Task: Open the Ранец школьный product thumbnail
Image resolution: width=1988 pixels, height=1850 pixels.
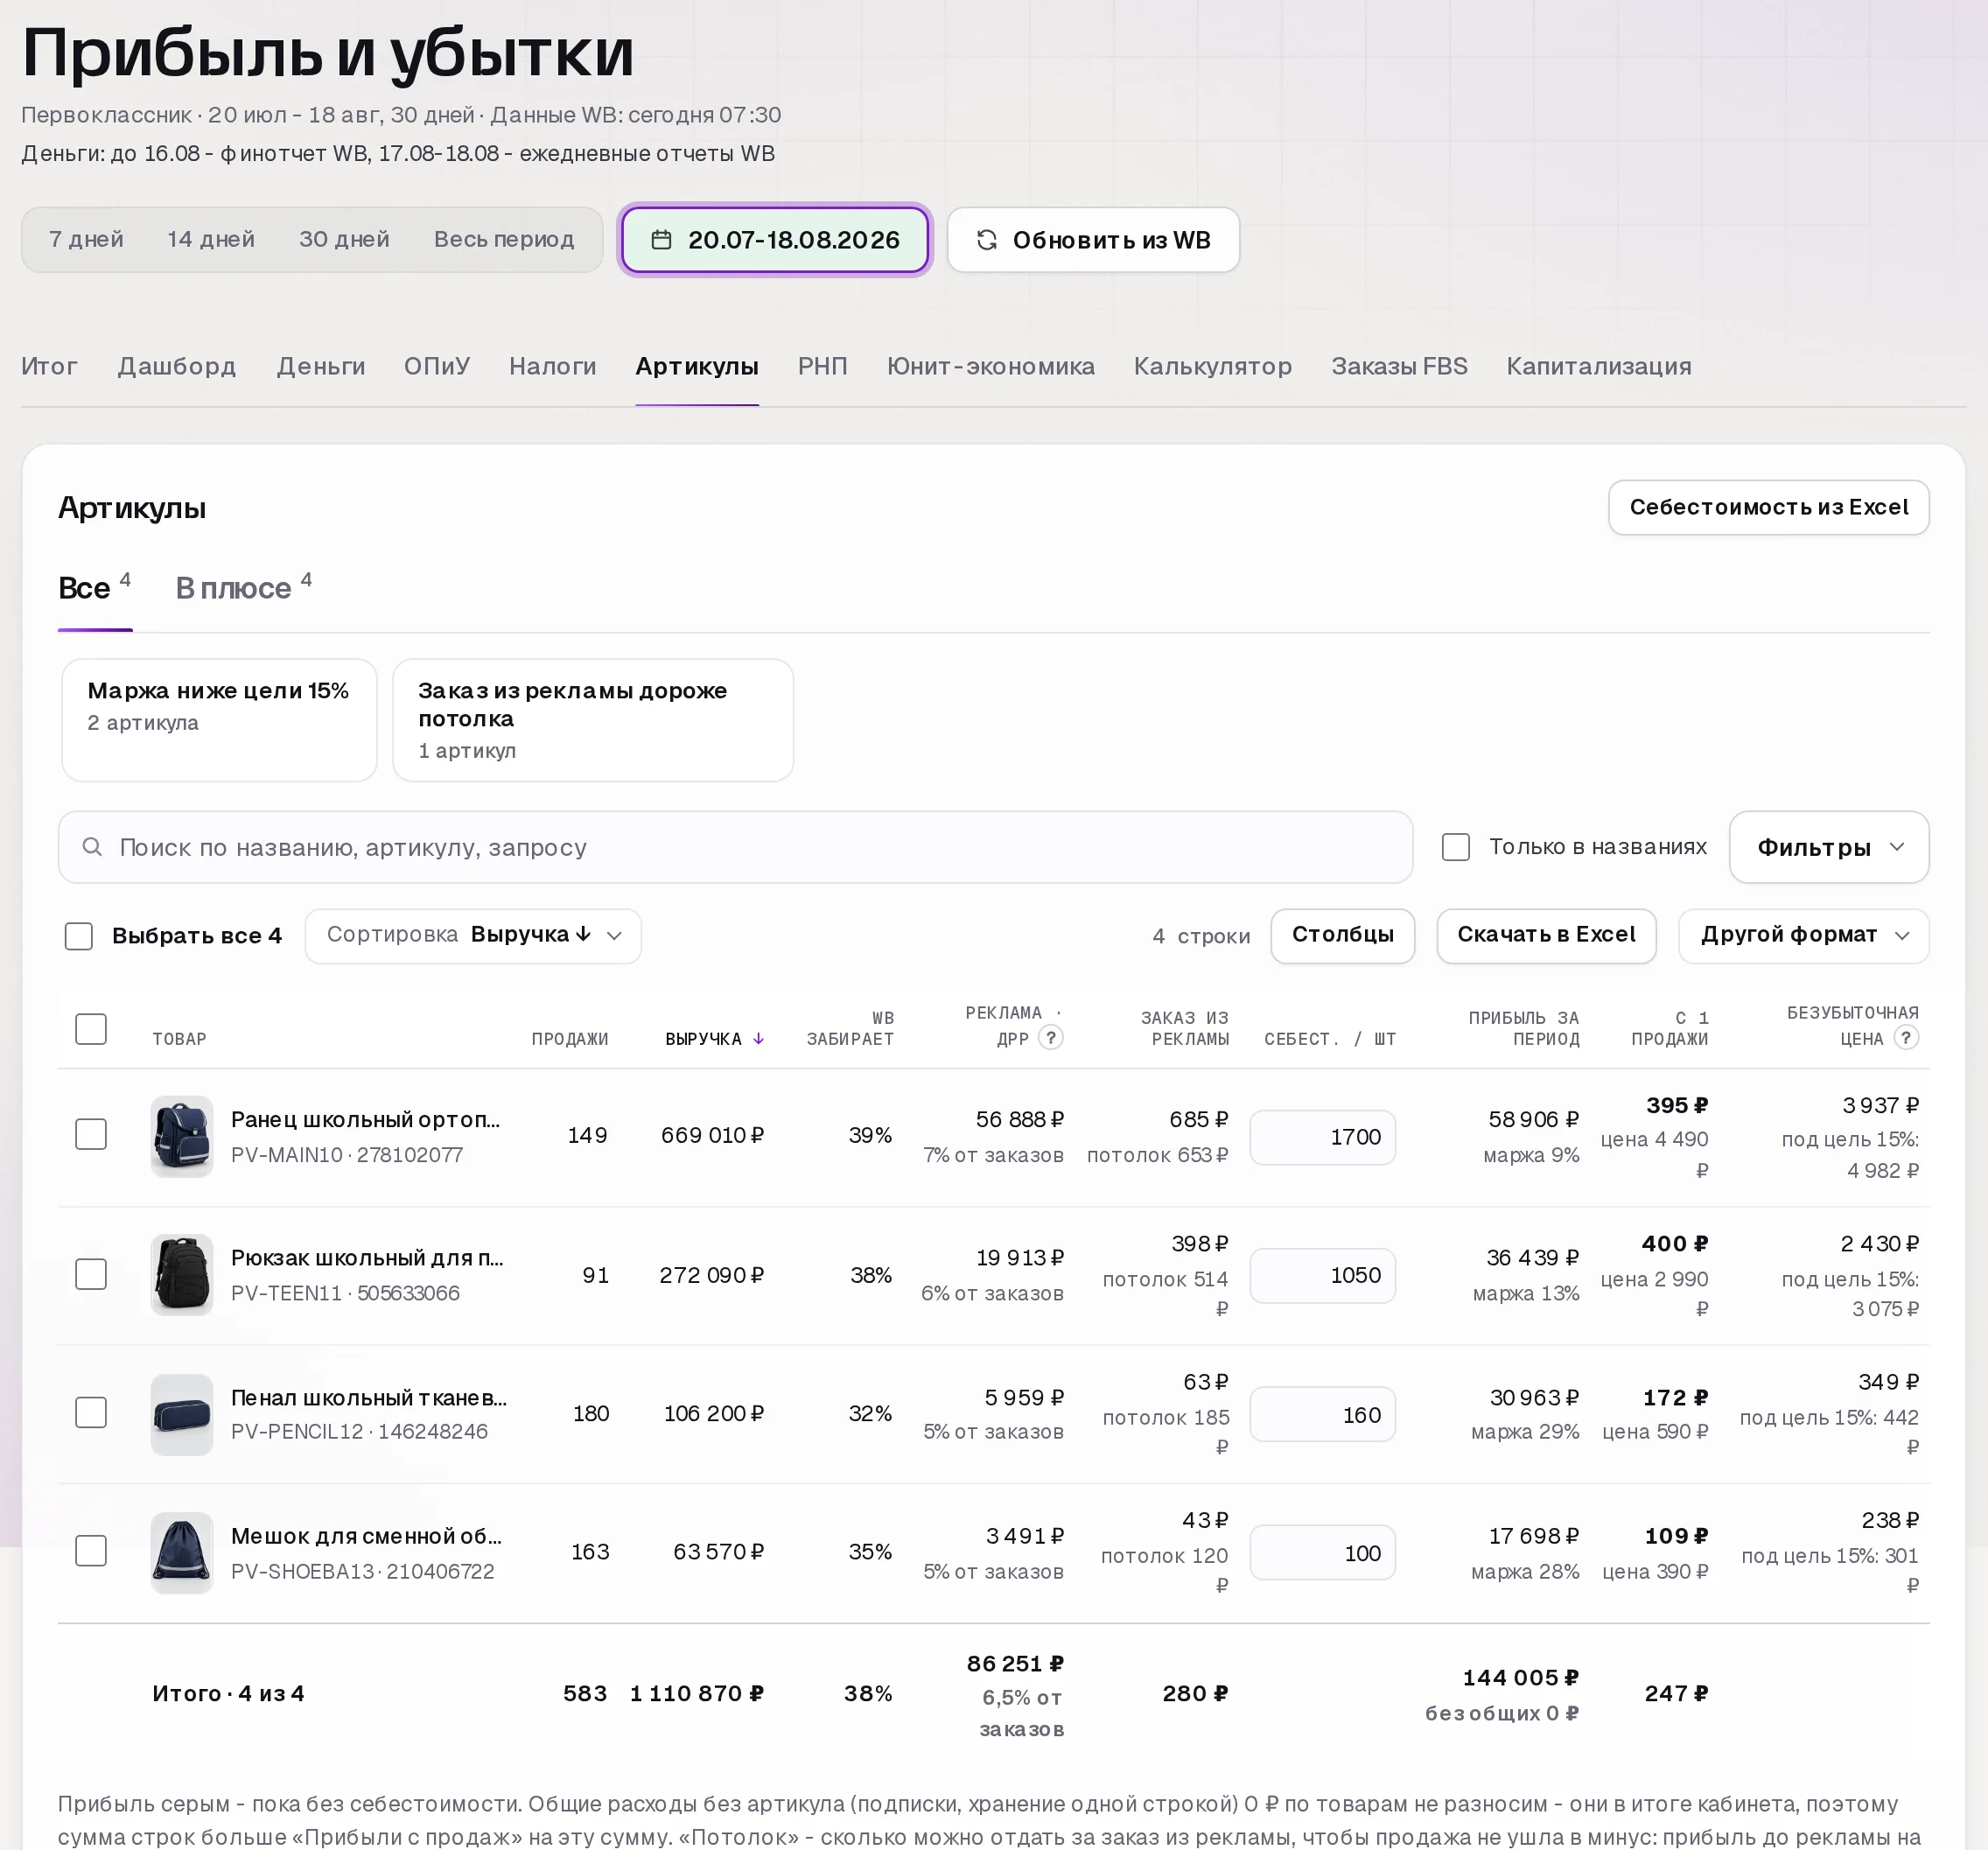Action: (182, 1136)
